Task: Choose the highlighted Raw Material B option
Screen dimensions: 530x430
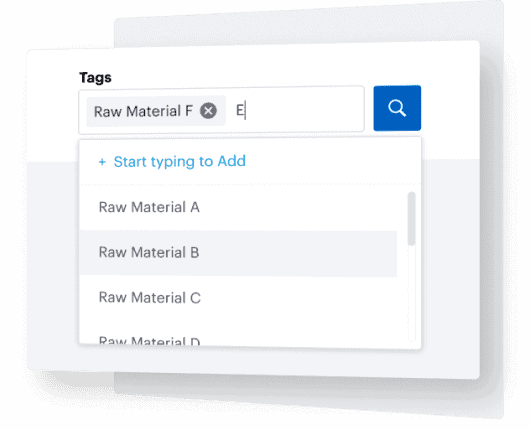Action: tap(238, 253)
